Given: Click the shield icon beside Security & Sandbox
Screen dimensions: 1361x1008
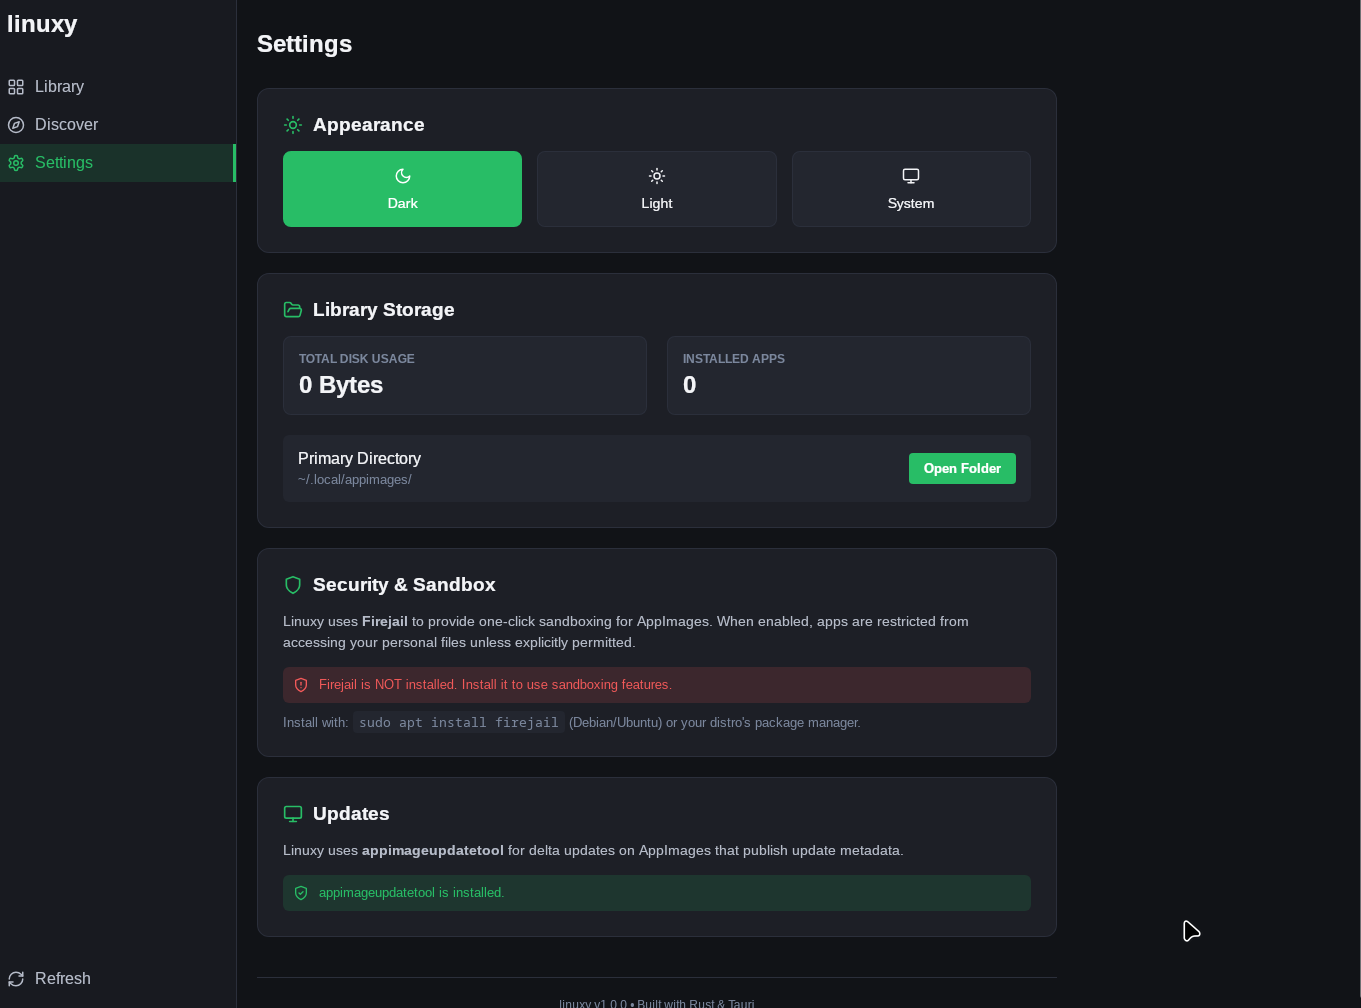Looking at the screenshot, I should tap(293, 585).
